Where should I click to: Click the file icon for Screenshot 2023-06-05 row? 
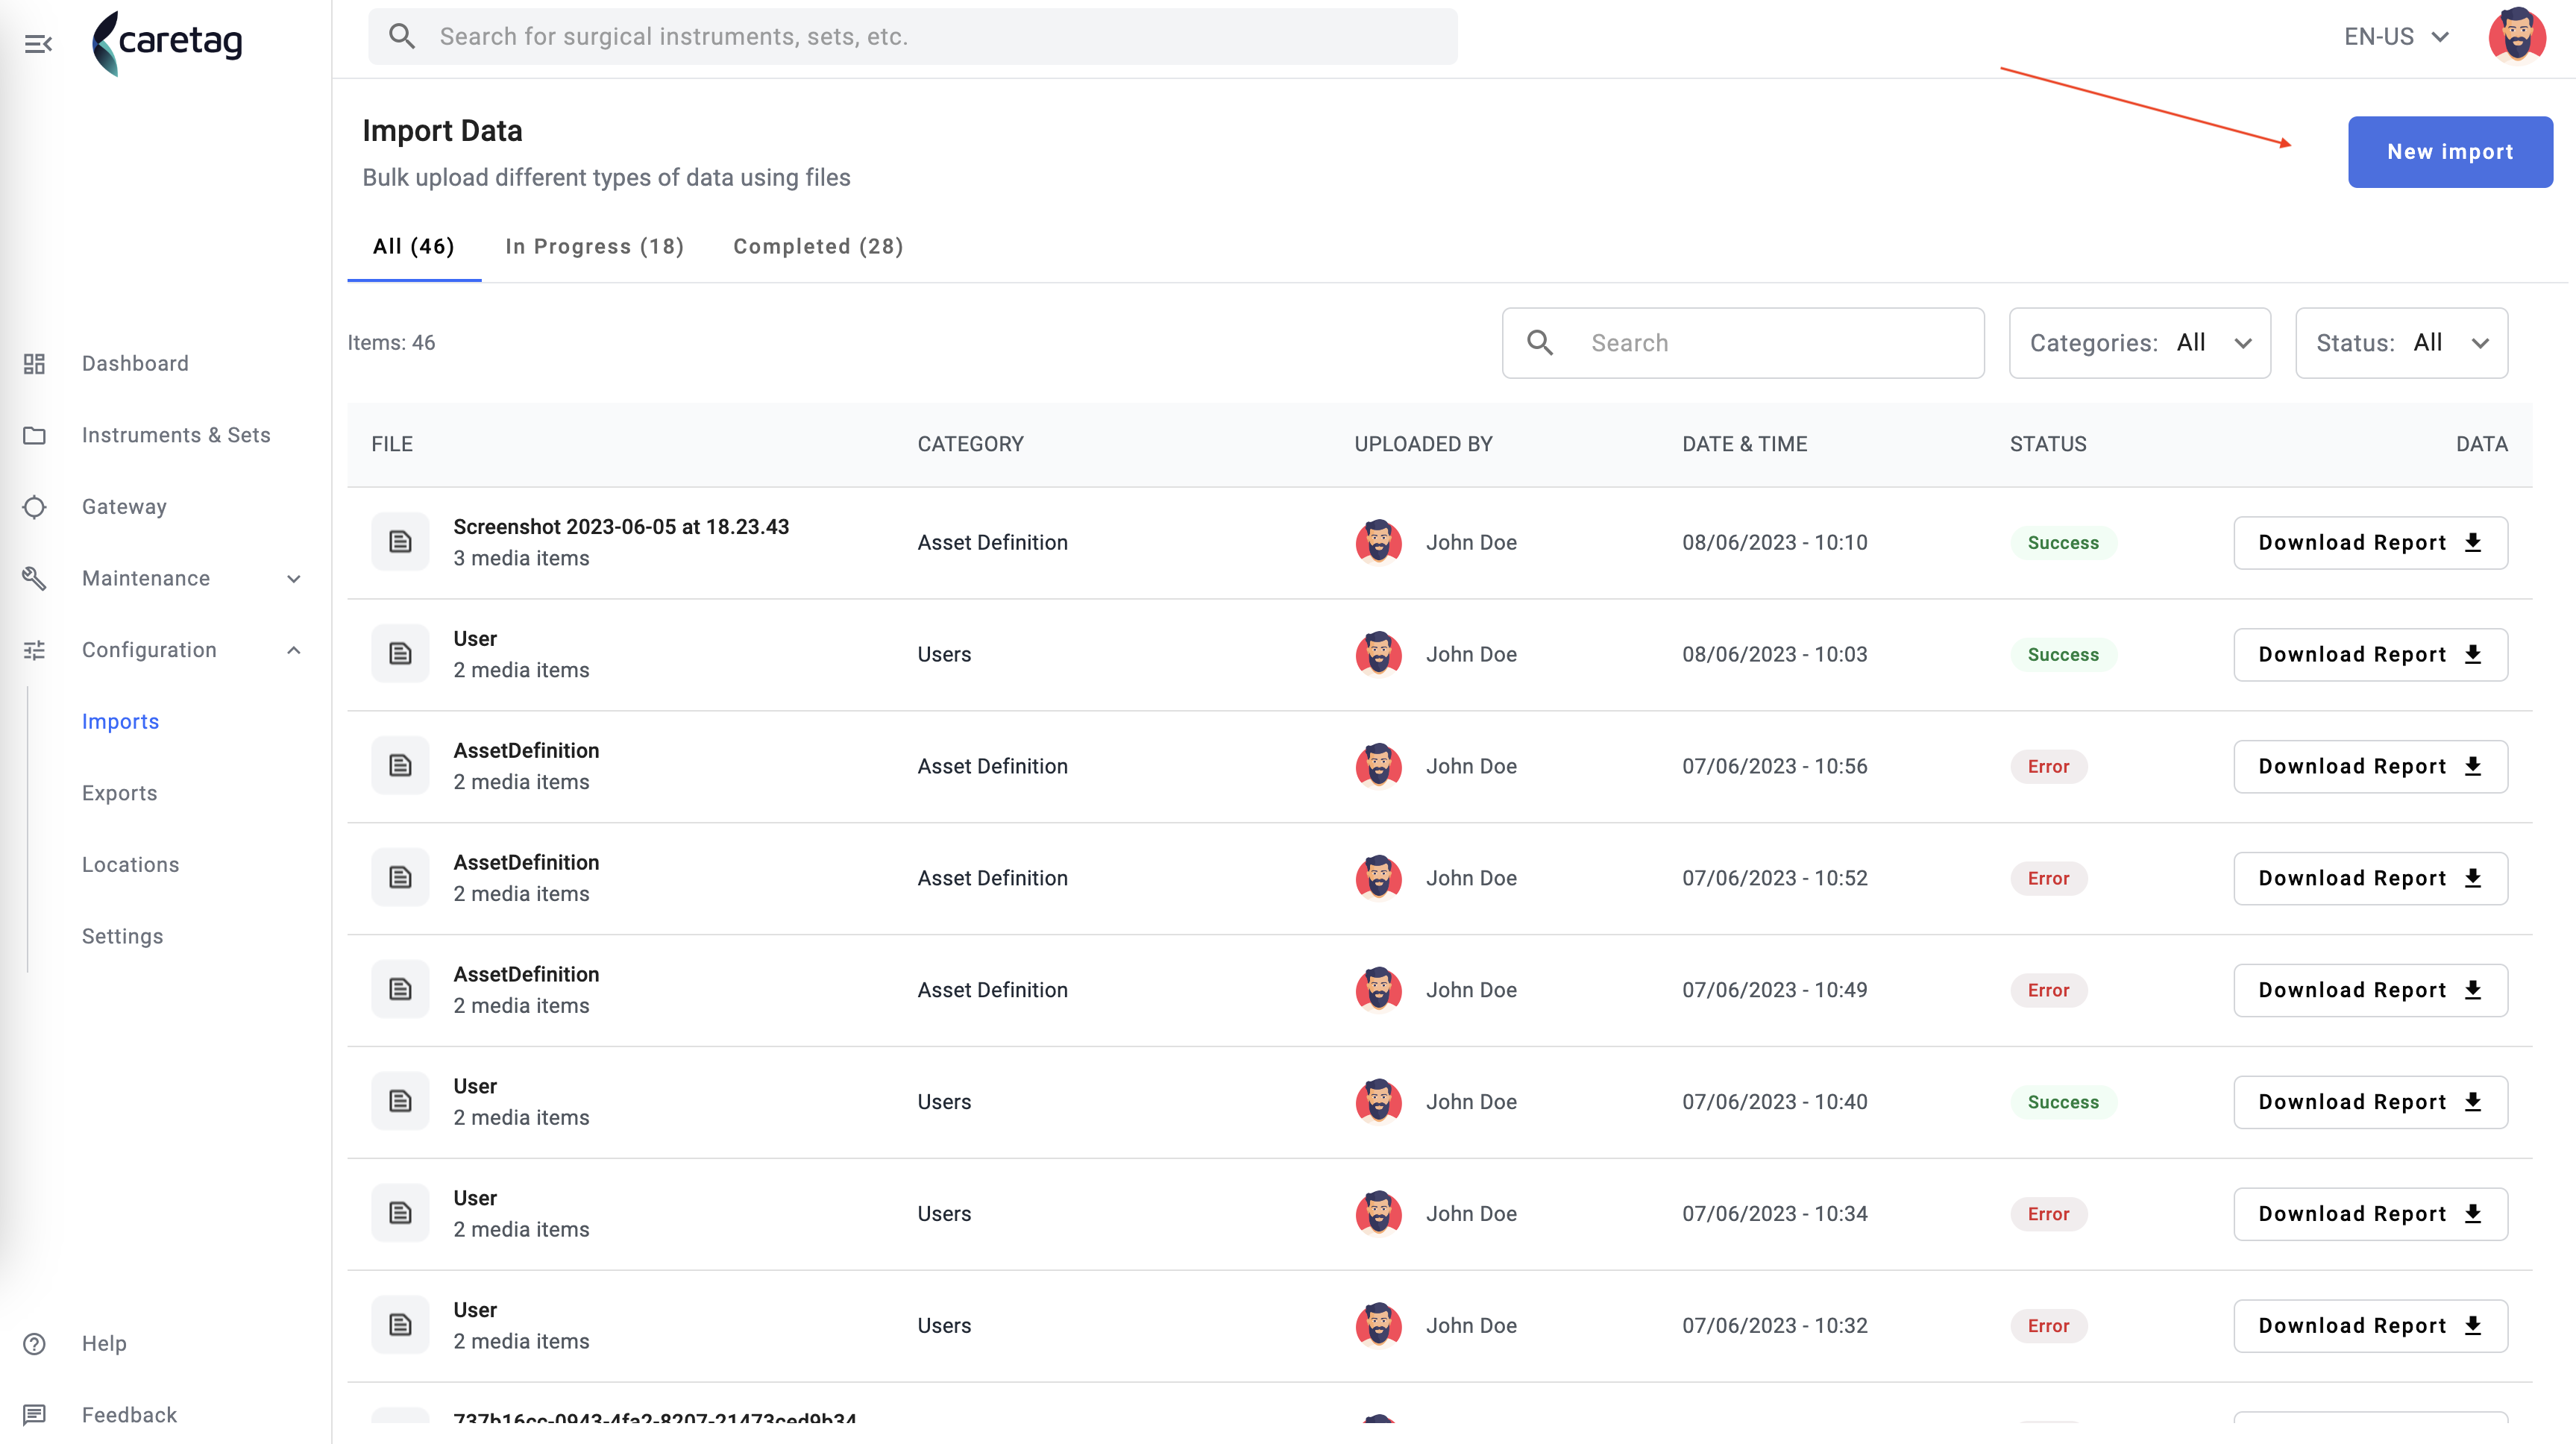click(x=400, y=542)
